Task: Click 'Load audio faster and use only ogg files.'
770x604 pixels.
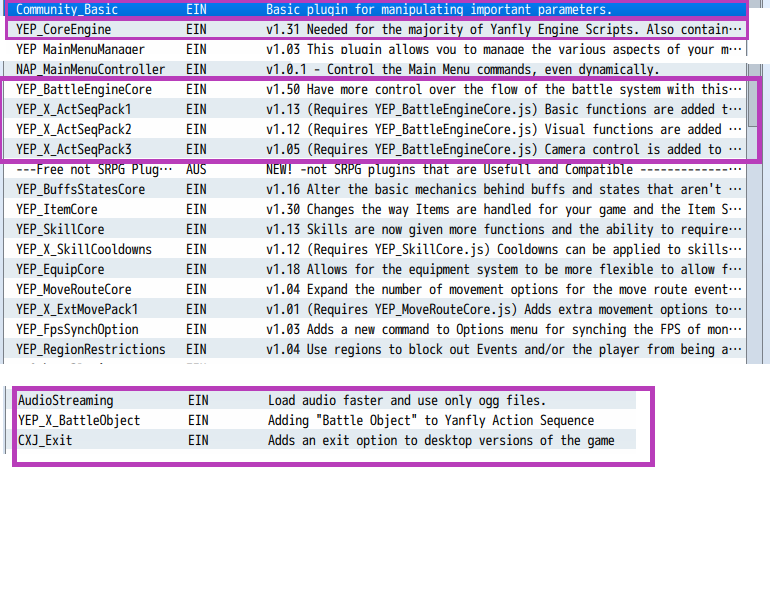Action: [407, 401]
